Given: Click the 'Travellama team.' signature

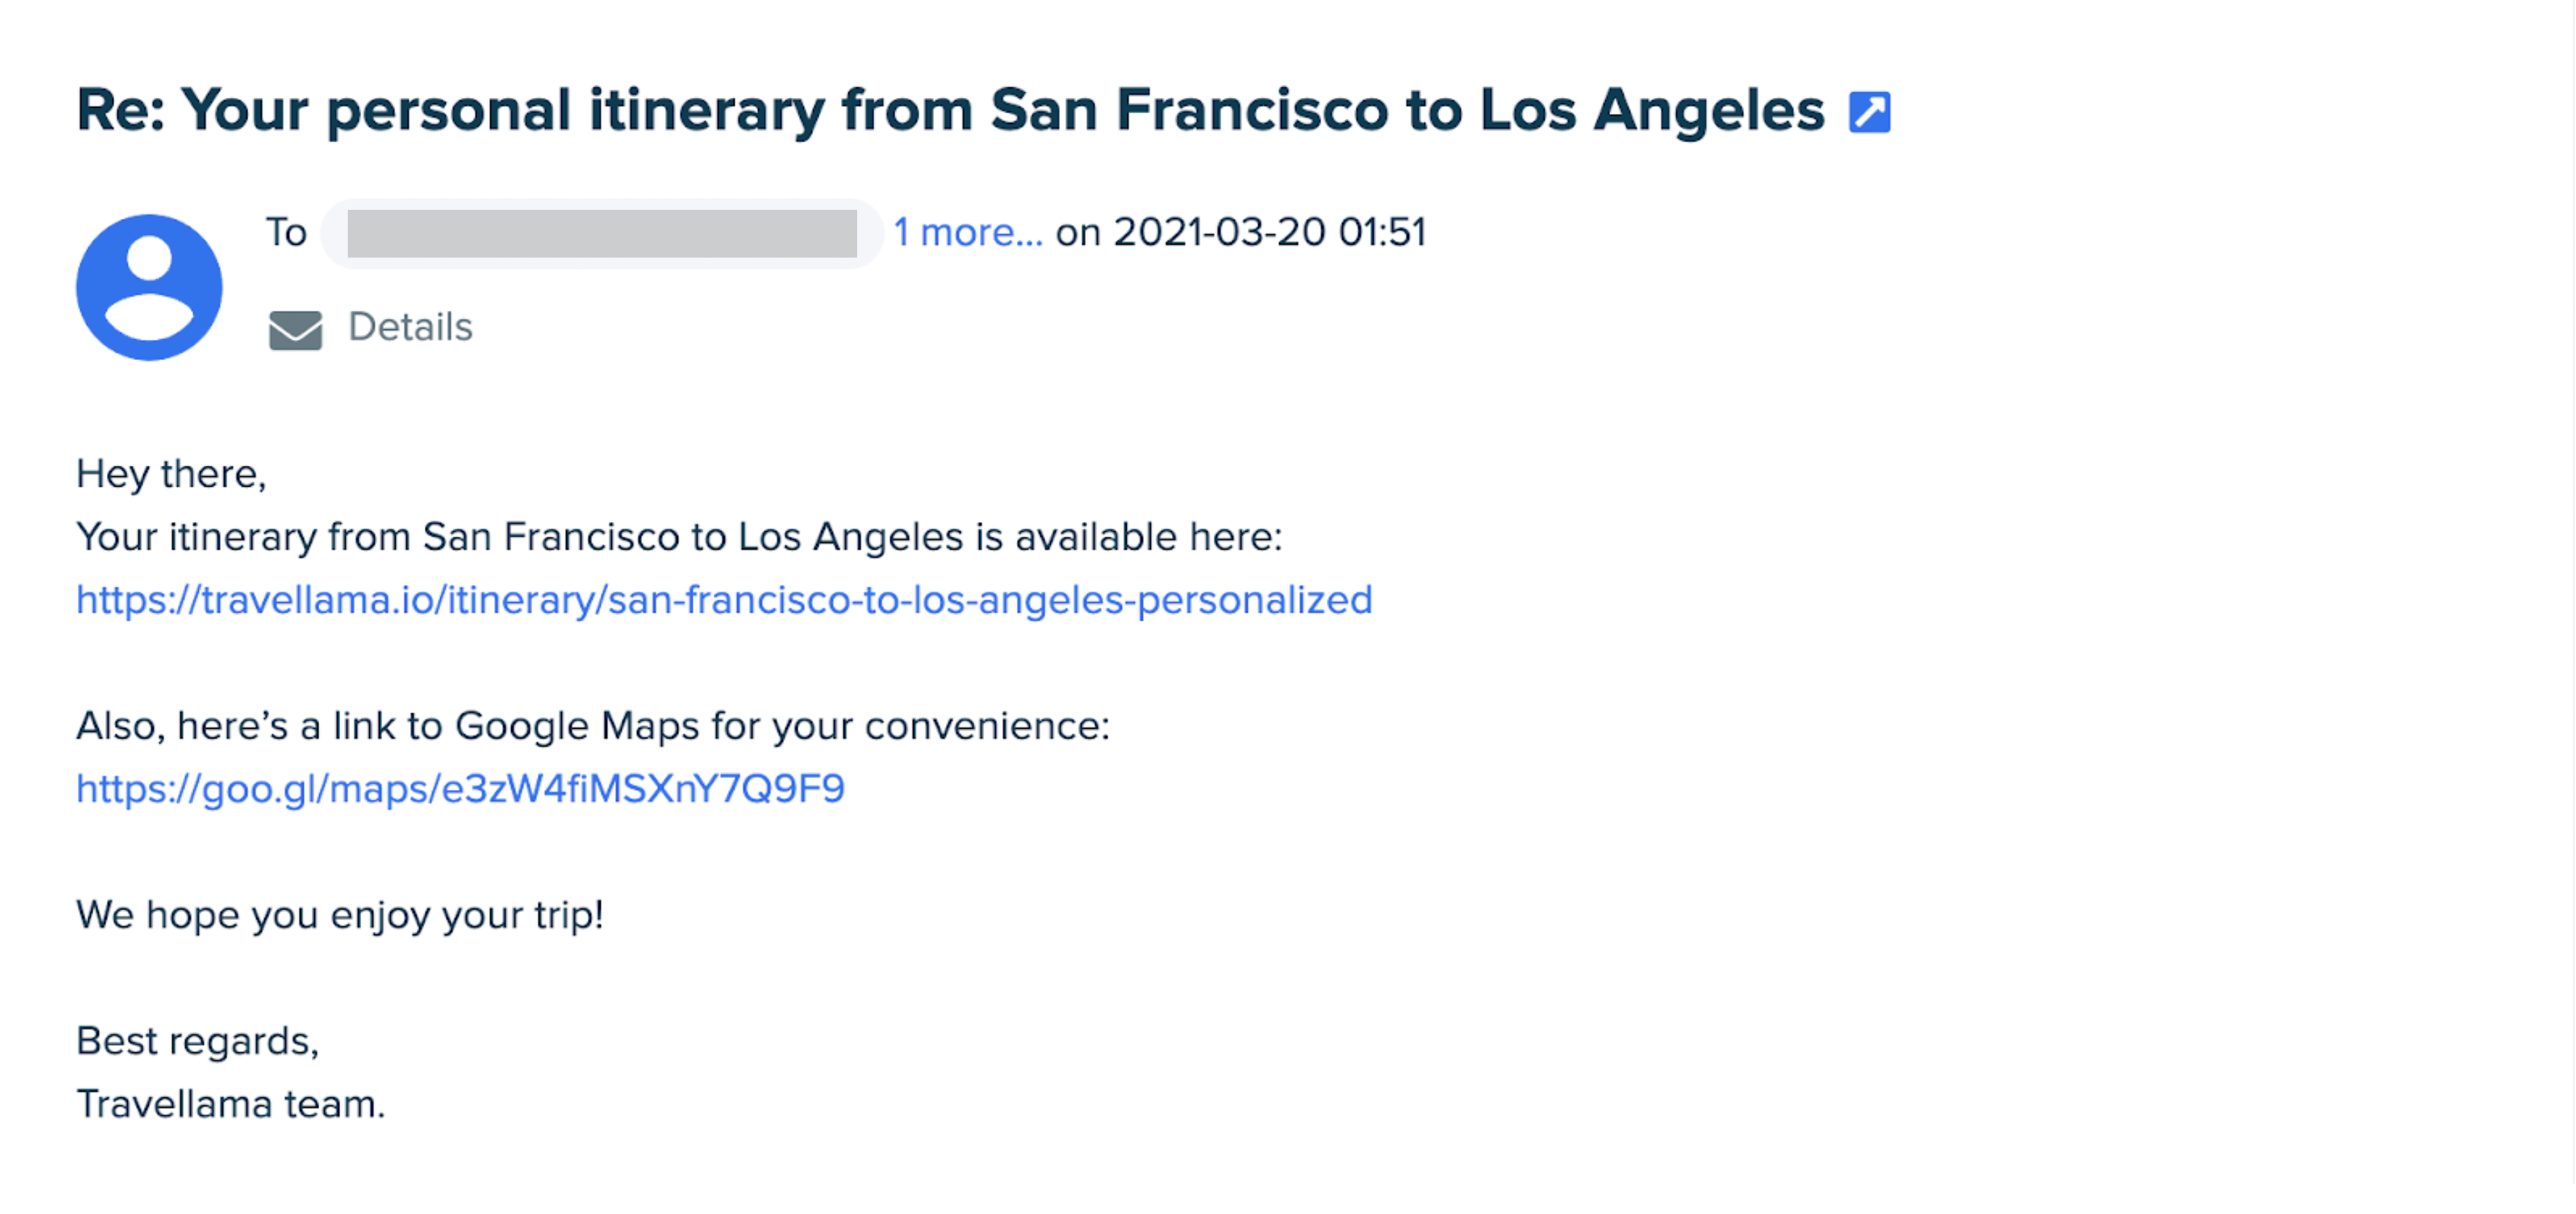Looking at the screenshot, I should click(x=230, y=1104).
